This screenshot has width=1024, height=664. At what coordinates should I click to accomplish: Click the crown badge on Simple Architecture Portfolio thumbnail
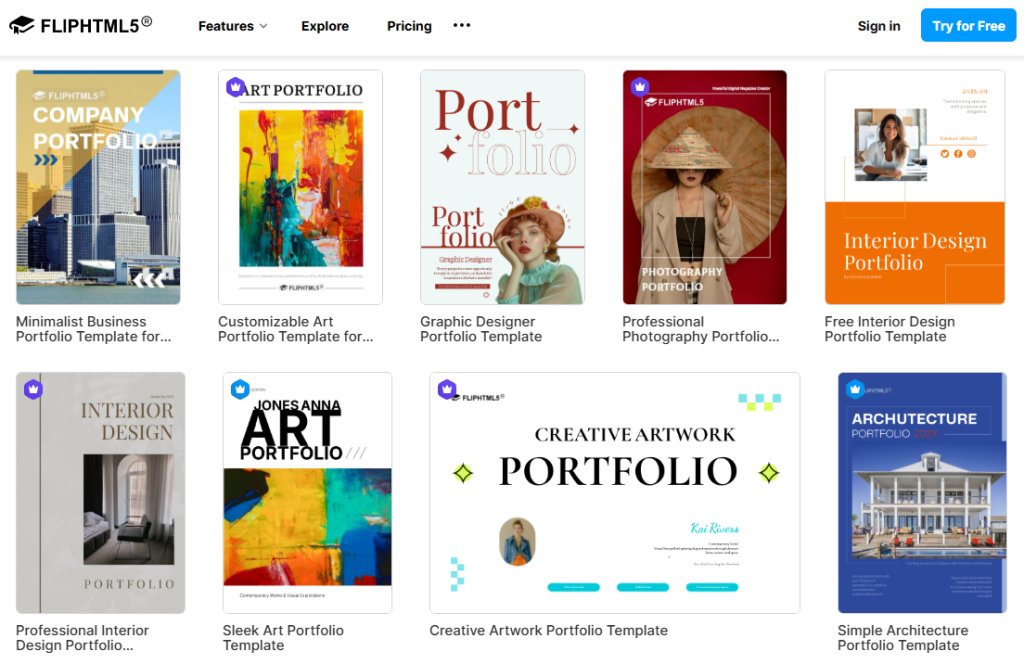pyautogui.click(x=854, y=389)
